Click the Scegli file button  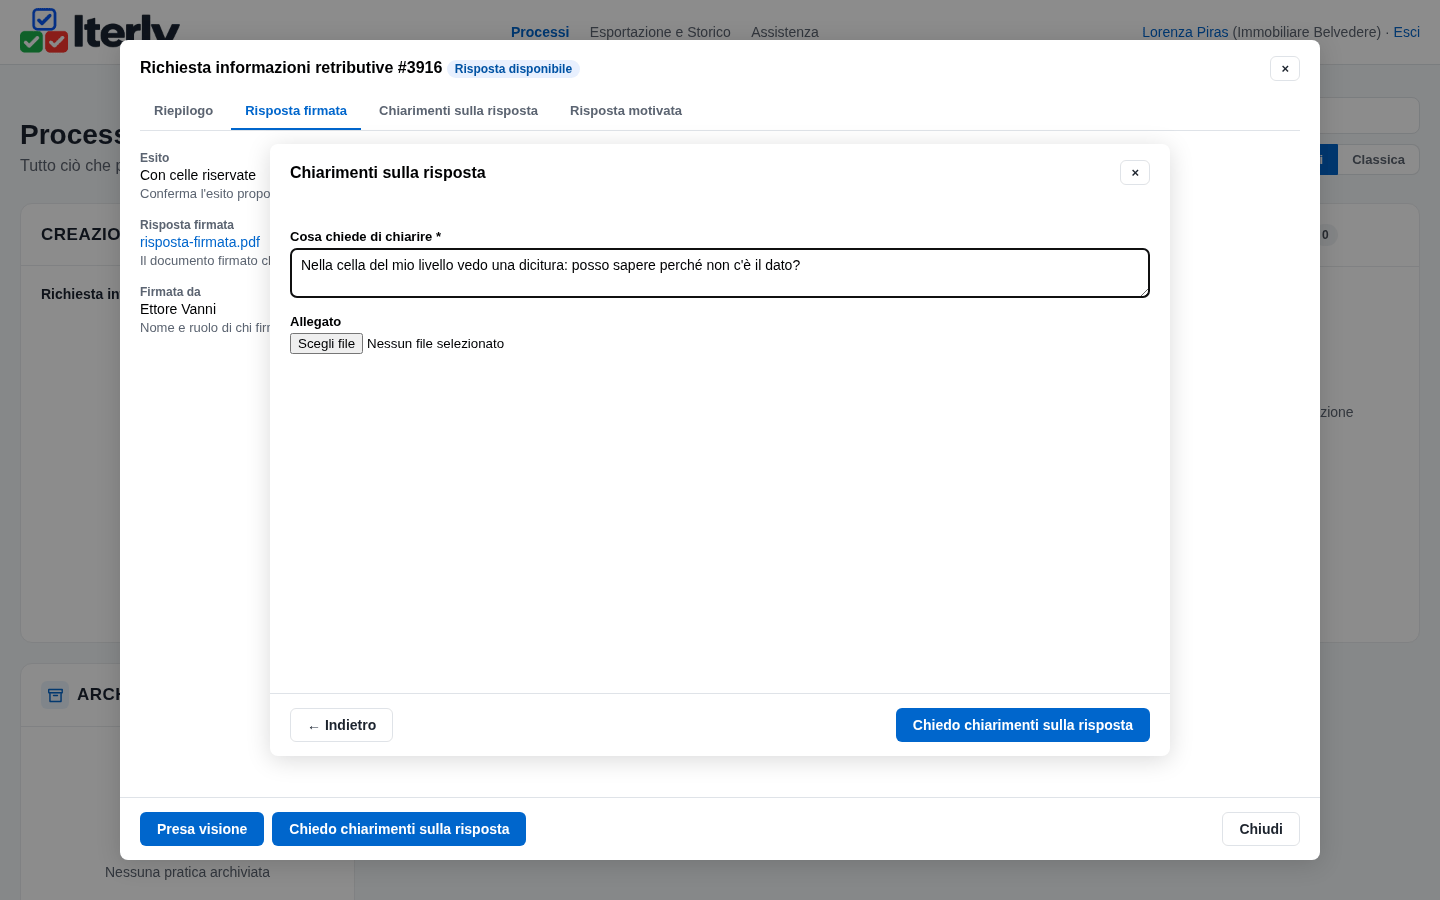pyautogui.click(x=326, y=344)
